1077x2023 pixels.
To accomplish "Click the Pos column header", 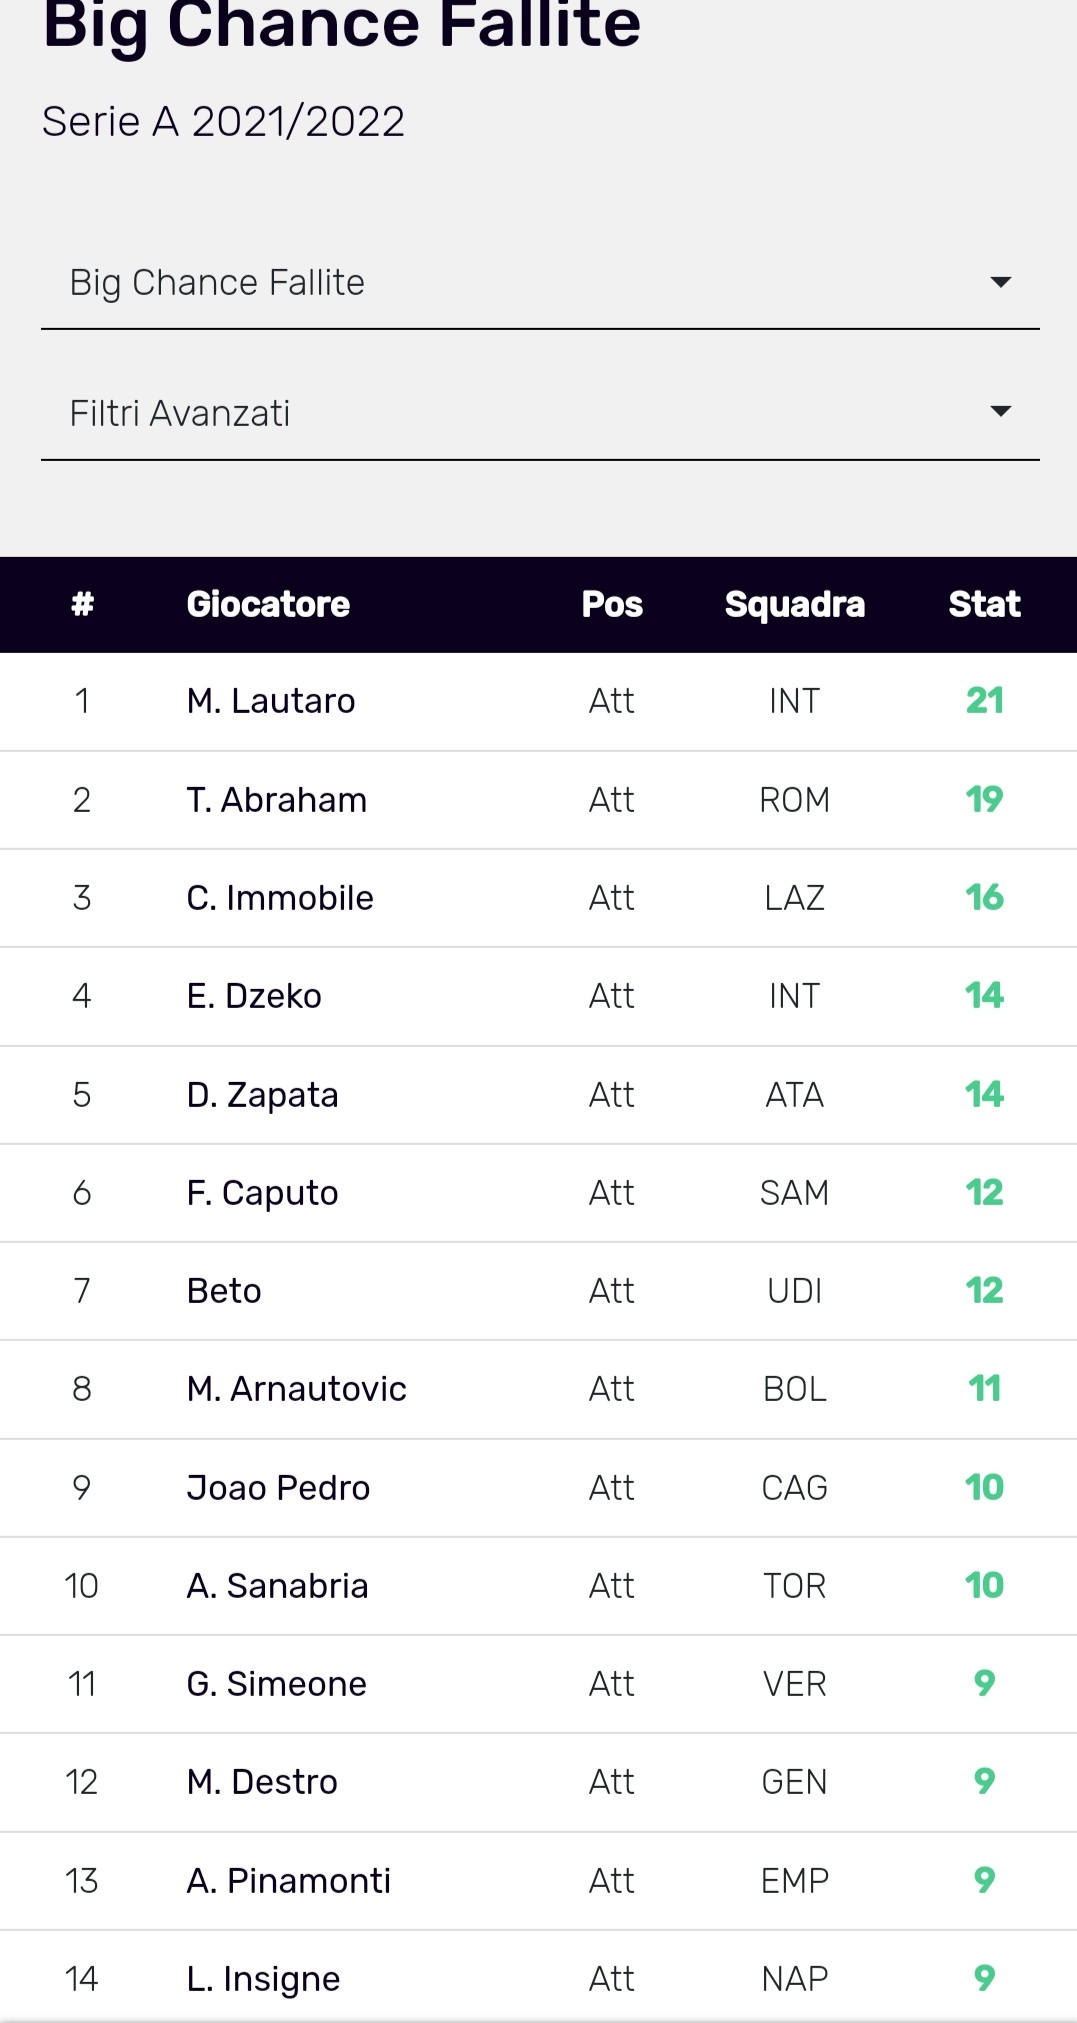I will 612,604.
